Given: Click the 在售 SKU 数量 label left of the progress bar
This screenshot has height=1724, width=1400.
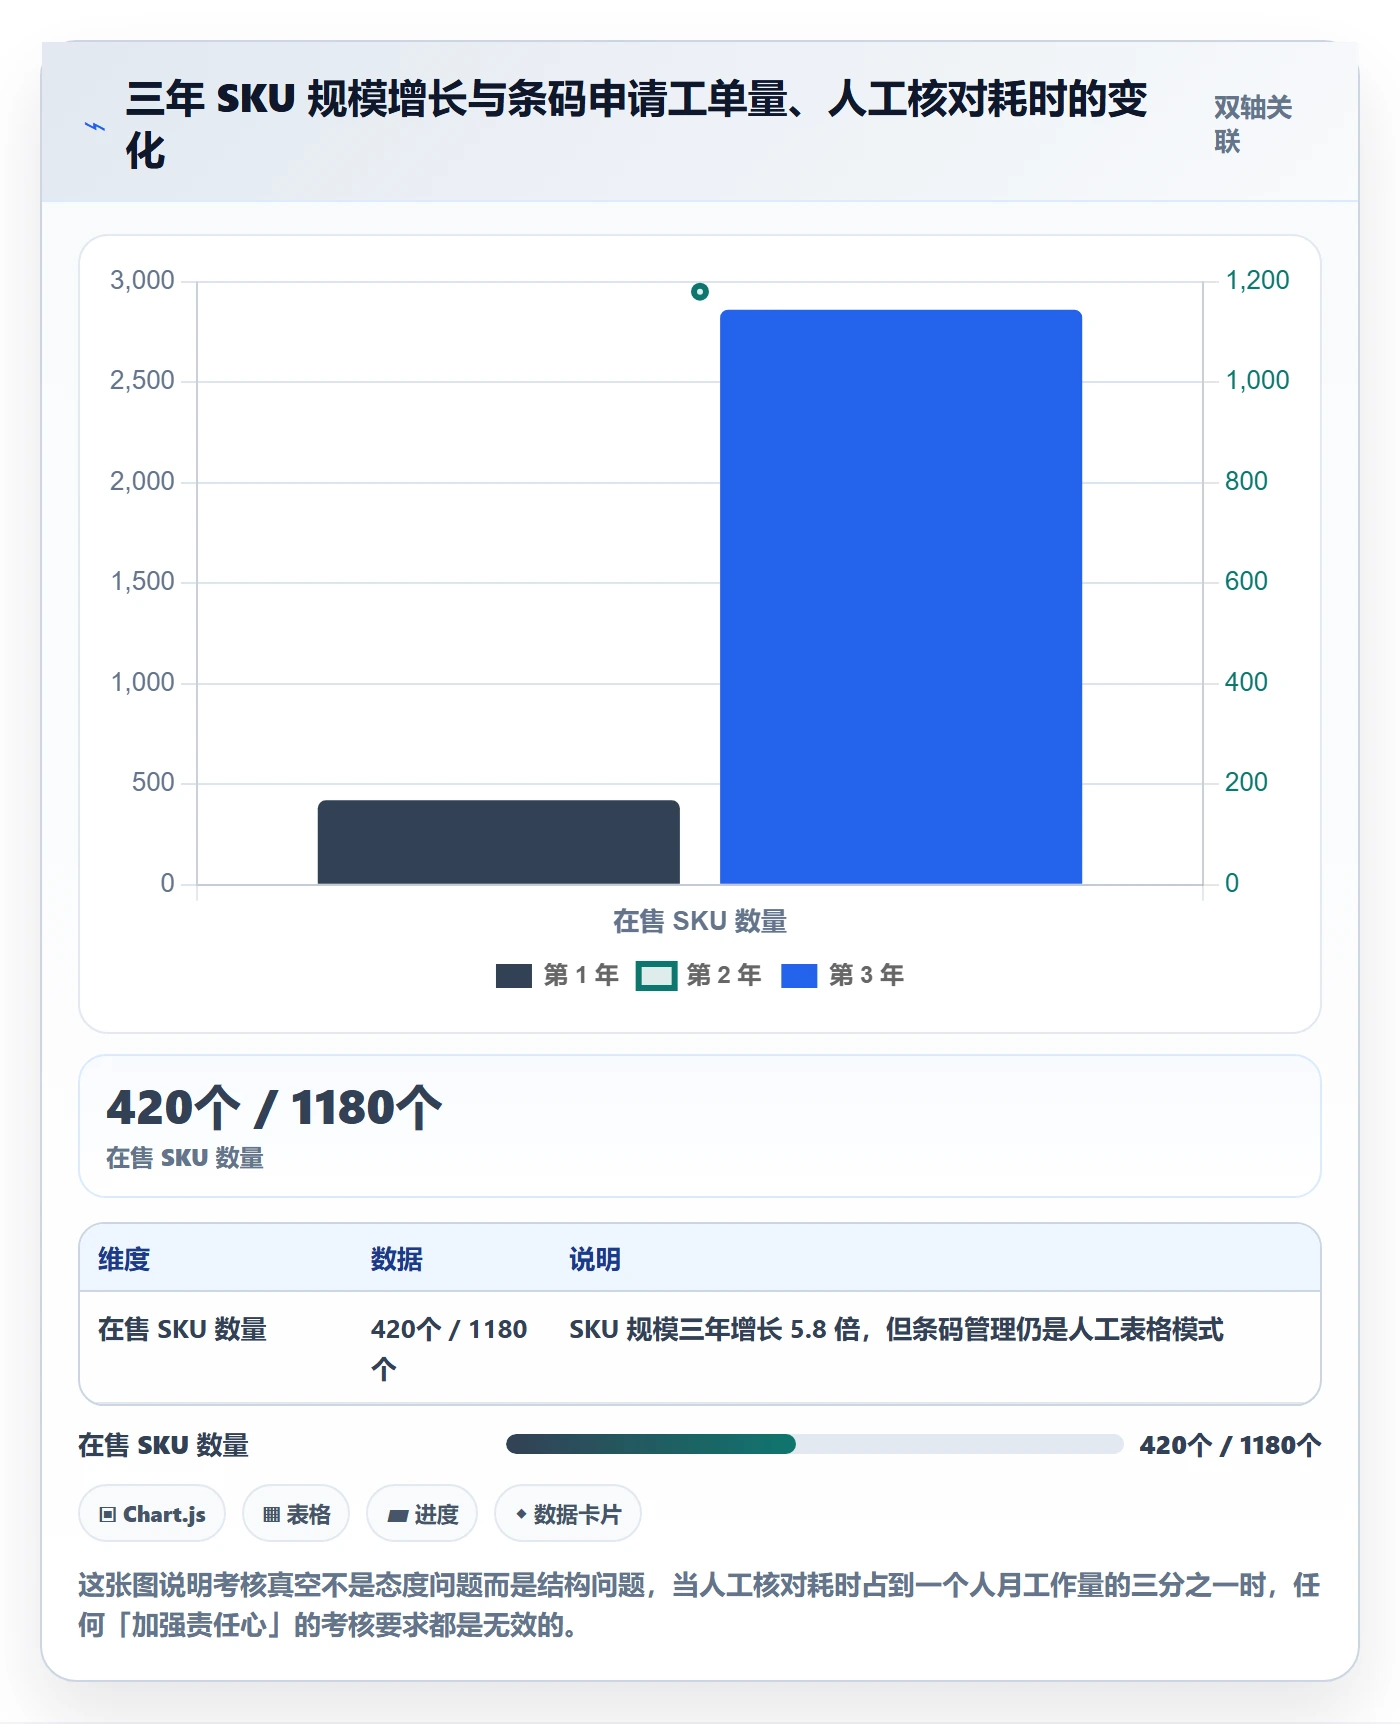Looking at the screenshot, I should (164, 1445).
